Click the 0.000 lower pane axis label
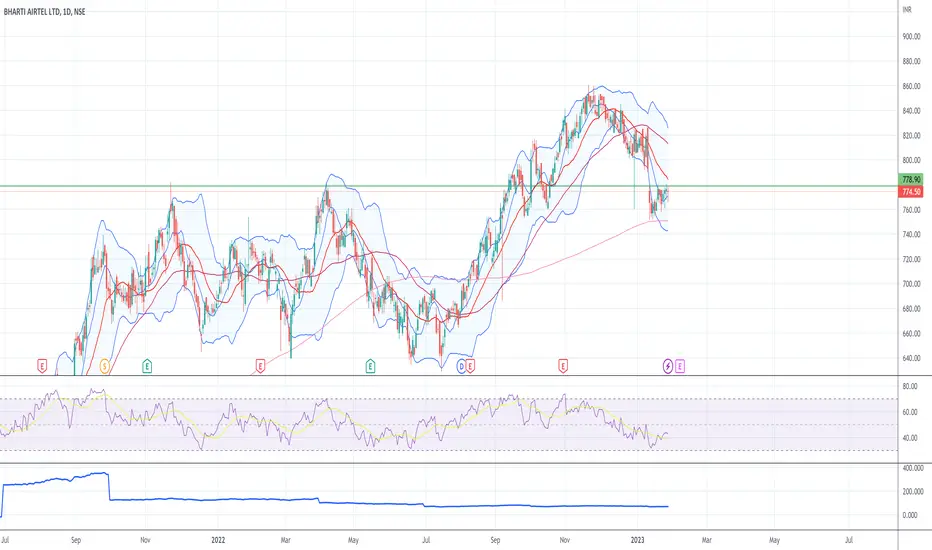Image resolution: width=932 pixels, height=550 pixels. tap(909, 516)
